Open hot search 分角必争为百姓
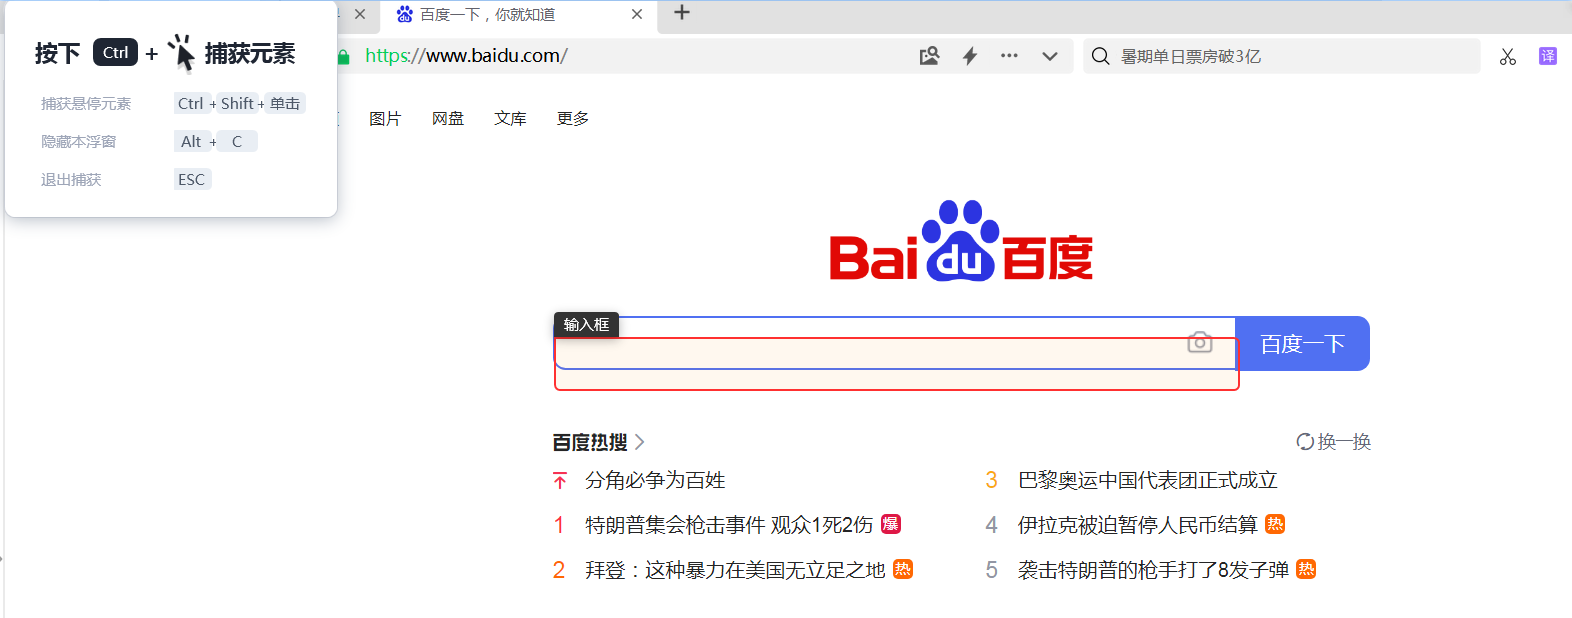The image size is (1572, 618). [655, 480]
